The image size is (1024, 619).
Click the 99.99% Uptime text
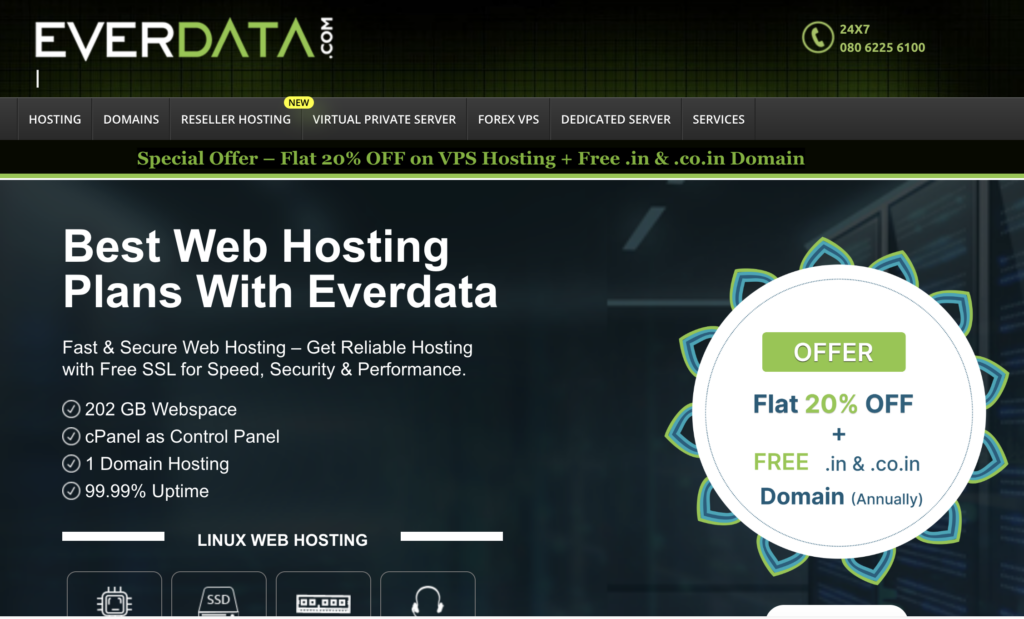(x=147, y=491)
